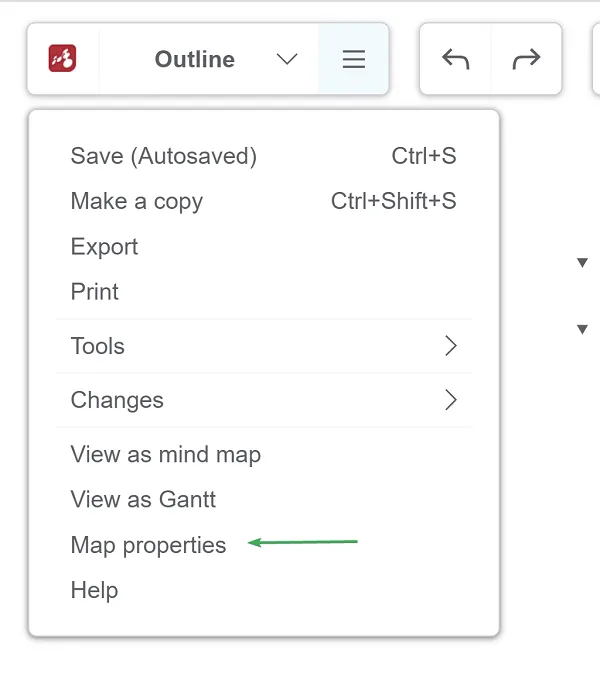The width and height of the screenshot is (600, 687).
Task: Redo the last undone action
Action: tap(525, 59)
